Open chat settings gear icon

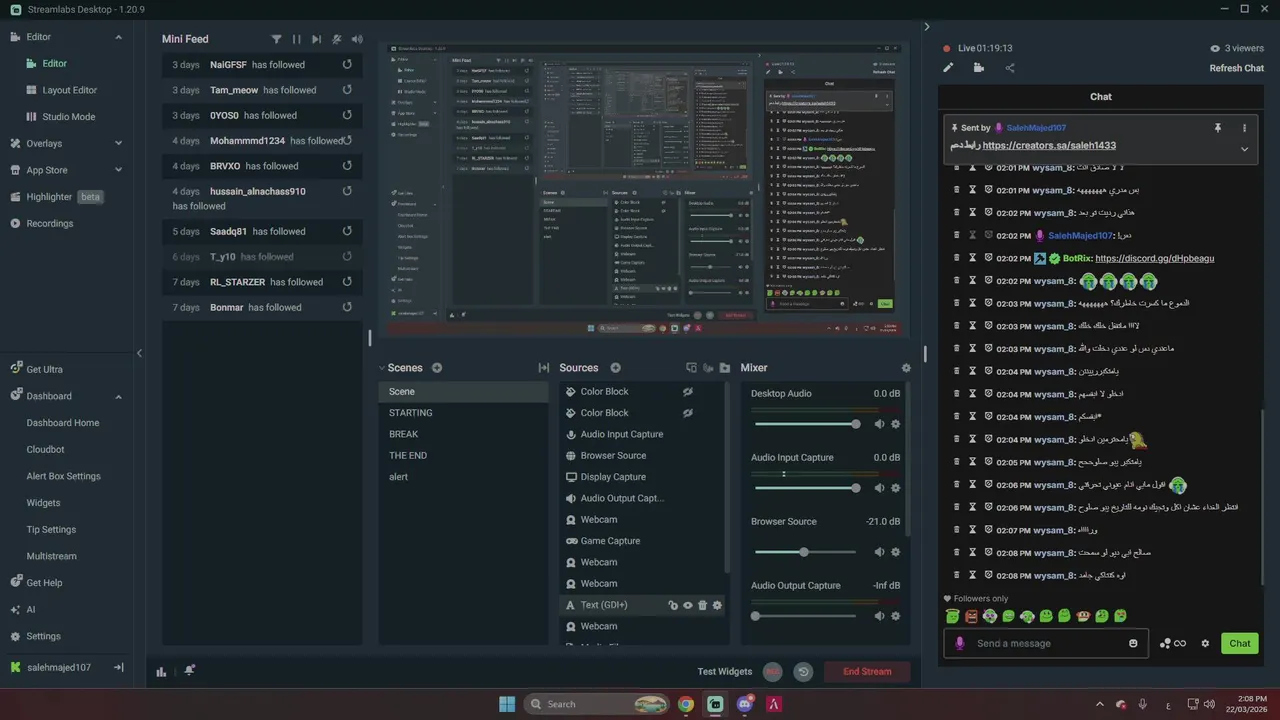click(x=1205, y=643)
